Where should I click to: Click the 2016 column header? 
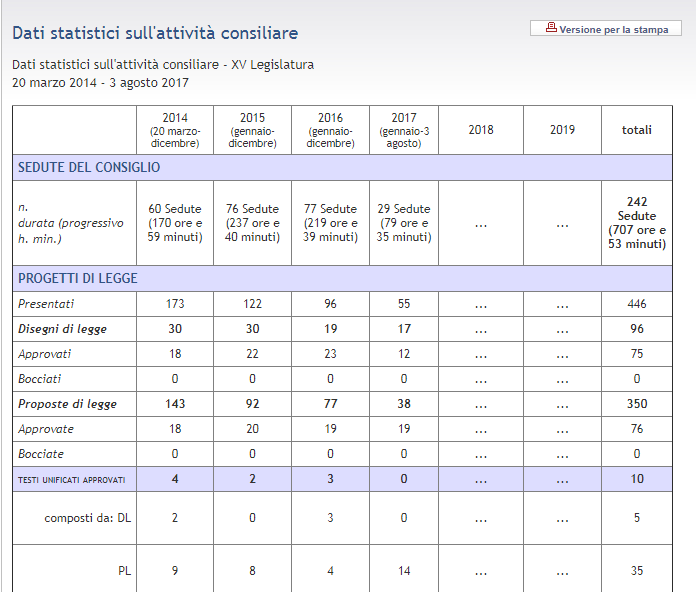(330, 130)
